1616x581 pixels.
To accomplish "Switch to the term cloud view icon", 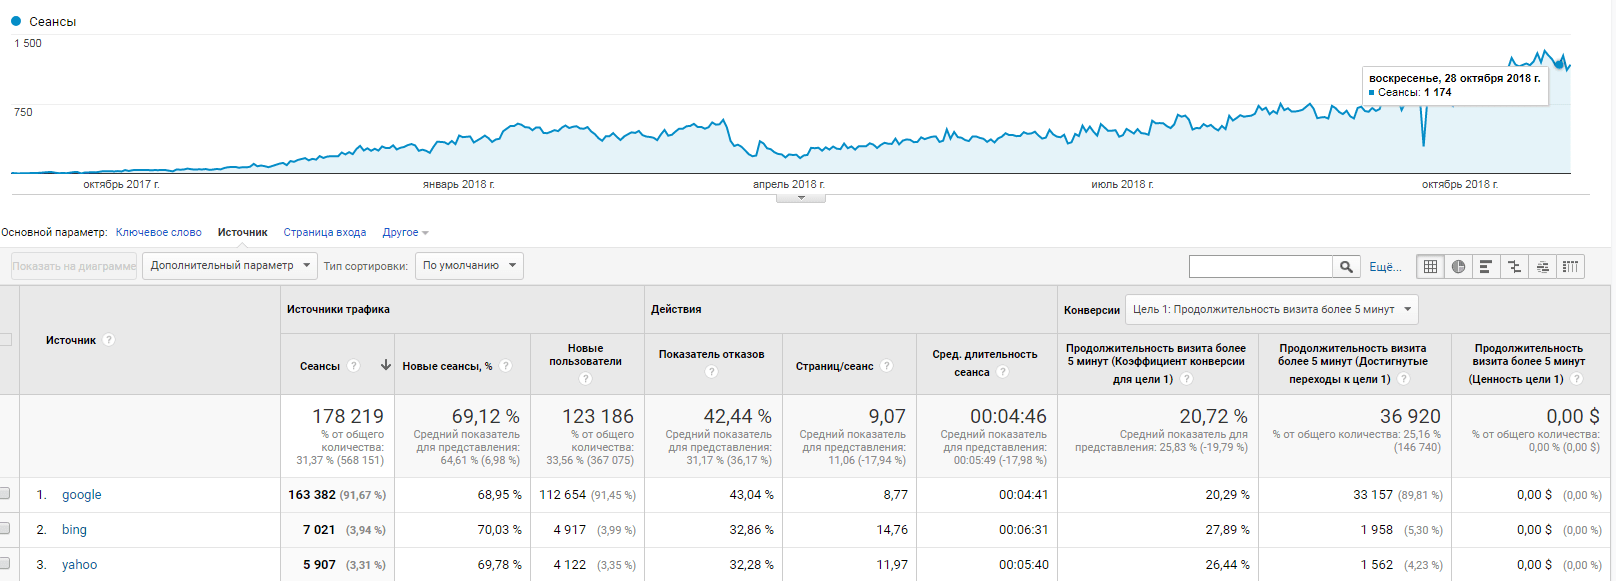I will click(x=1542, y=266).
